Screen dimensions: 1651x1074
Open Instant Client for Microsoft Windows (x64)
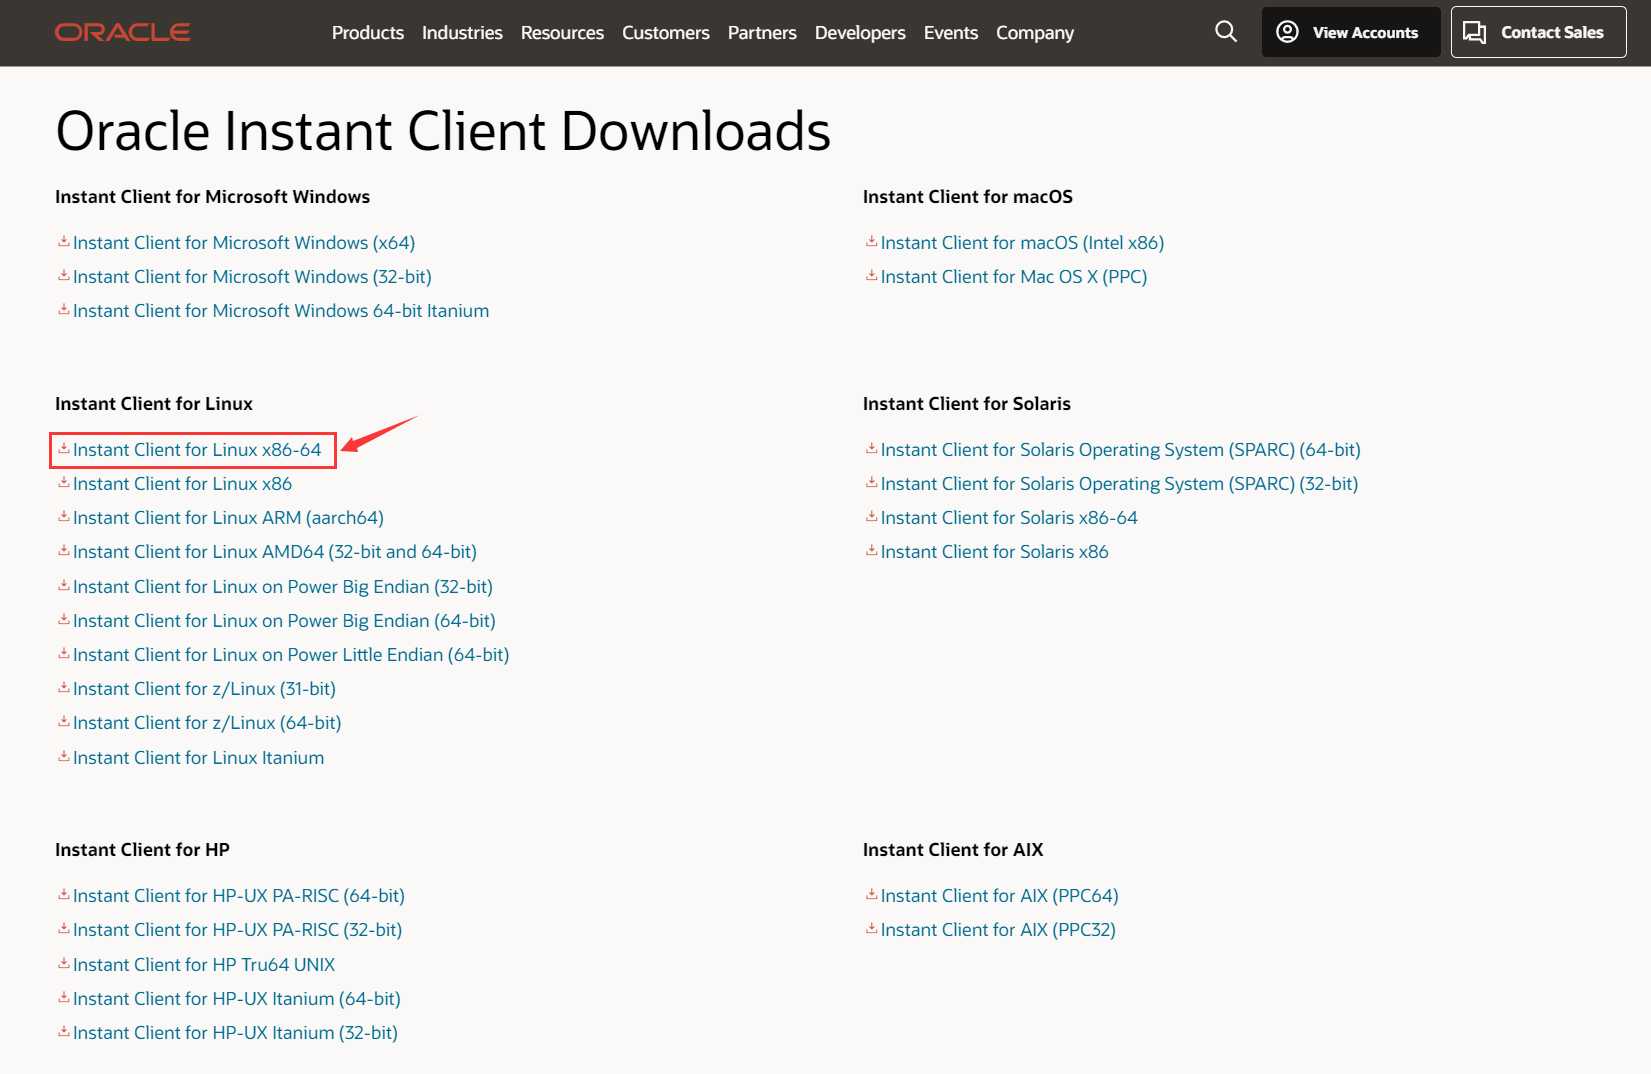(244, 243)
